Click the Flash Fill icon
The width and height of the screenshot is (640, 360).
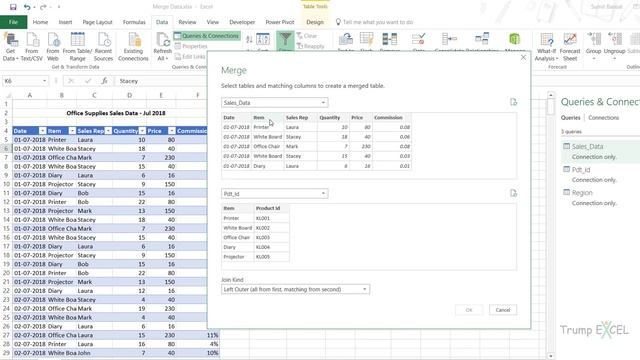pos(367,40)
